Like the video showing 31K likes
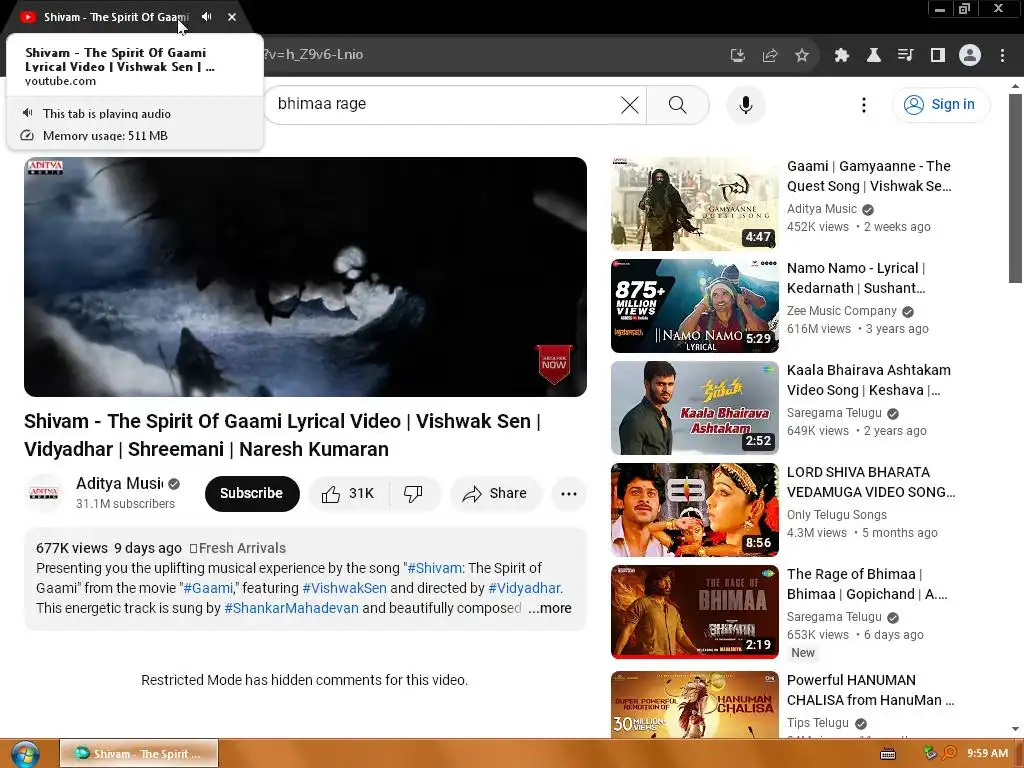Screen dimensions: 1024x768 pos(348,494)
